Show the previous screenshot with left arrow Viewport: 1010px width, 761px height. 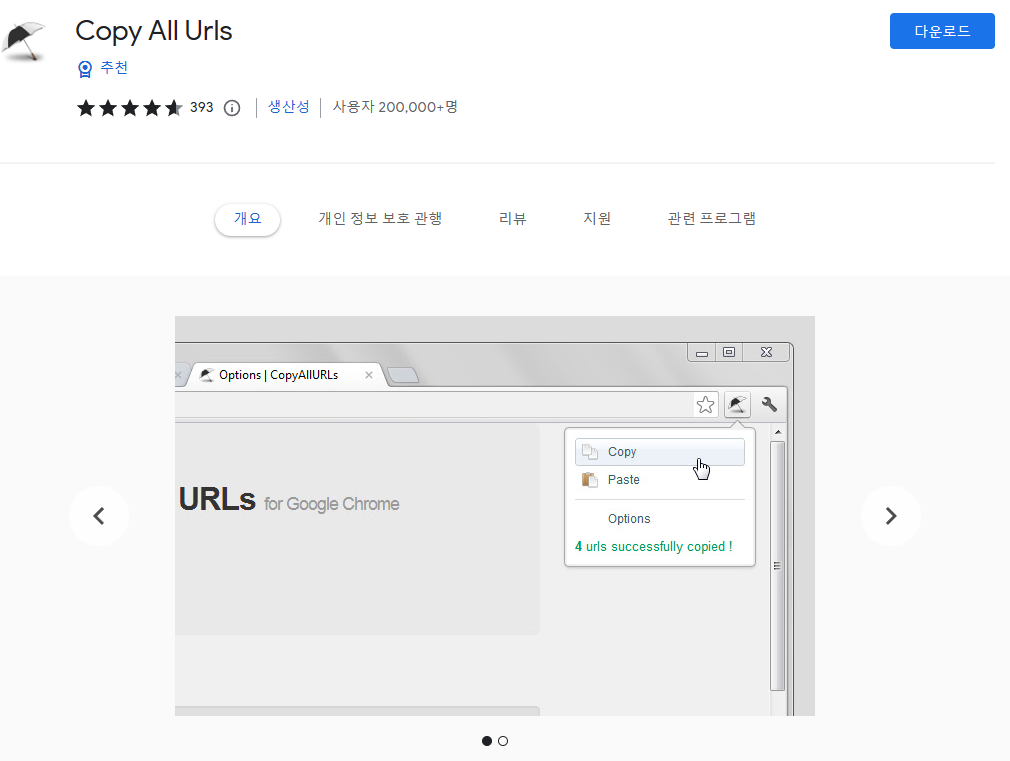[98, 516]
